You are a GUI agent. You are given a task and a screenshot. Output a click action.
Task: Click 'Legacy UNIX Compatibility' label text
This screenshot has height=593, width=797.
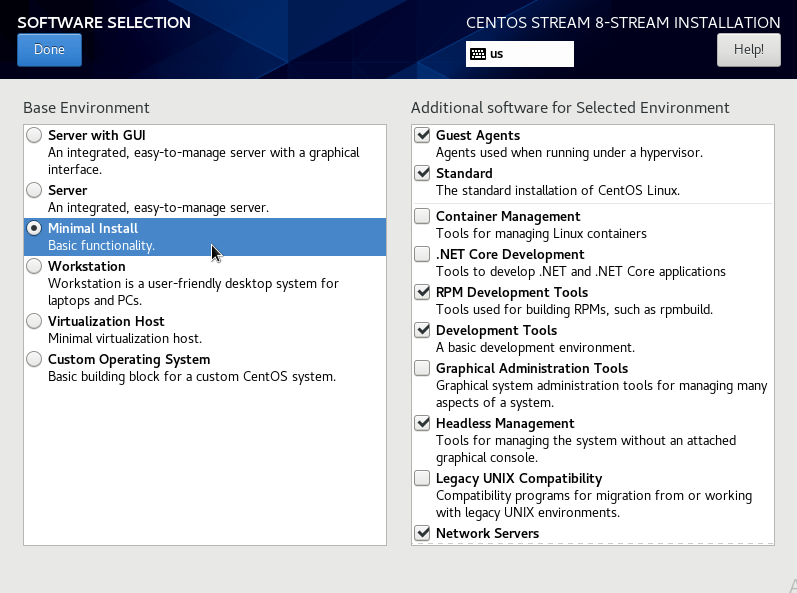pyautogui.click(x=519, y=479)
